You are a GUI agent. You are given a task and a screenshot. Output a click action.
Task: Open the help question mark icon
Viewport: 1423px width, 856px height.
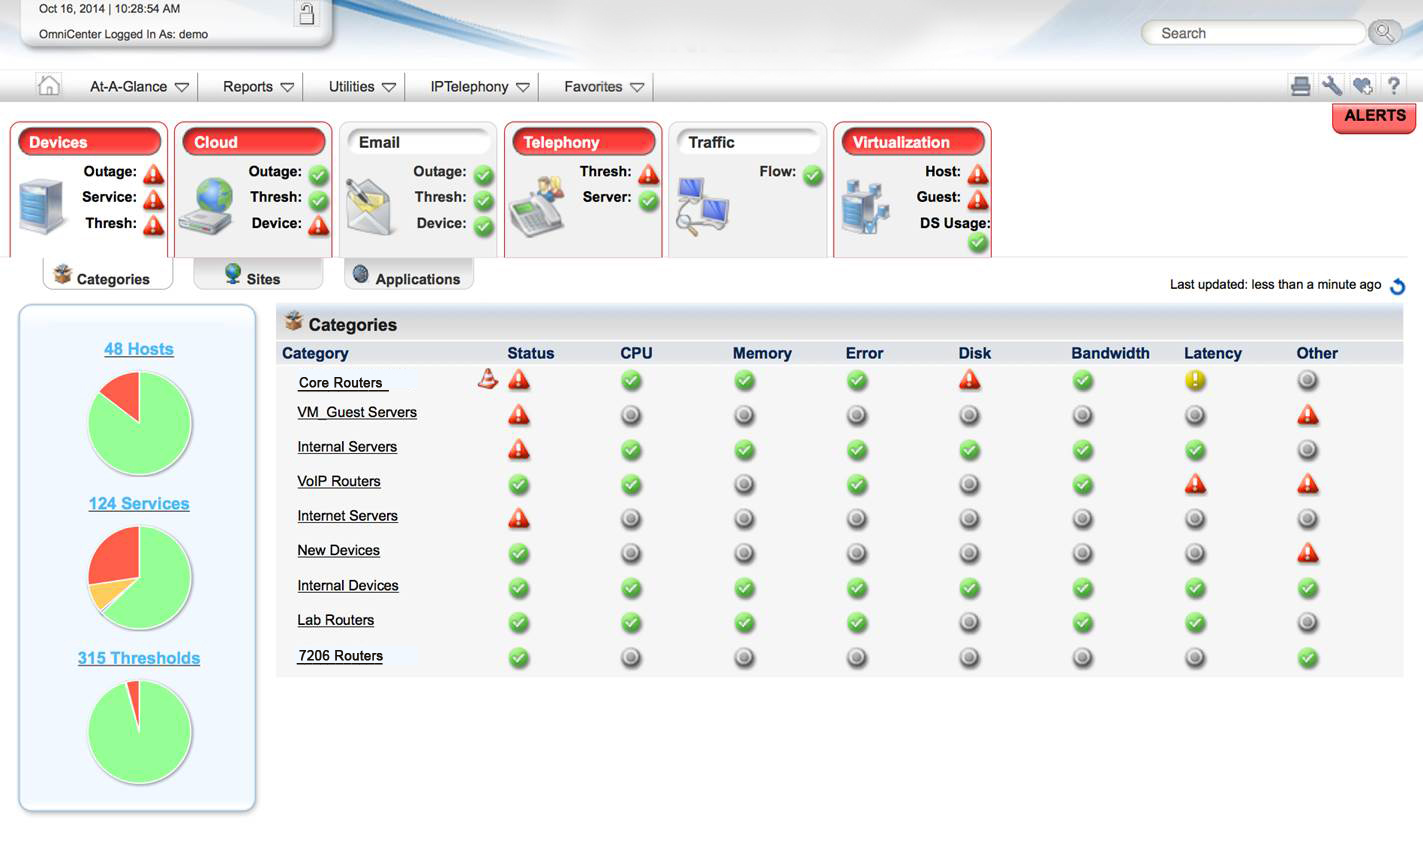(x=1393, y=86)
